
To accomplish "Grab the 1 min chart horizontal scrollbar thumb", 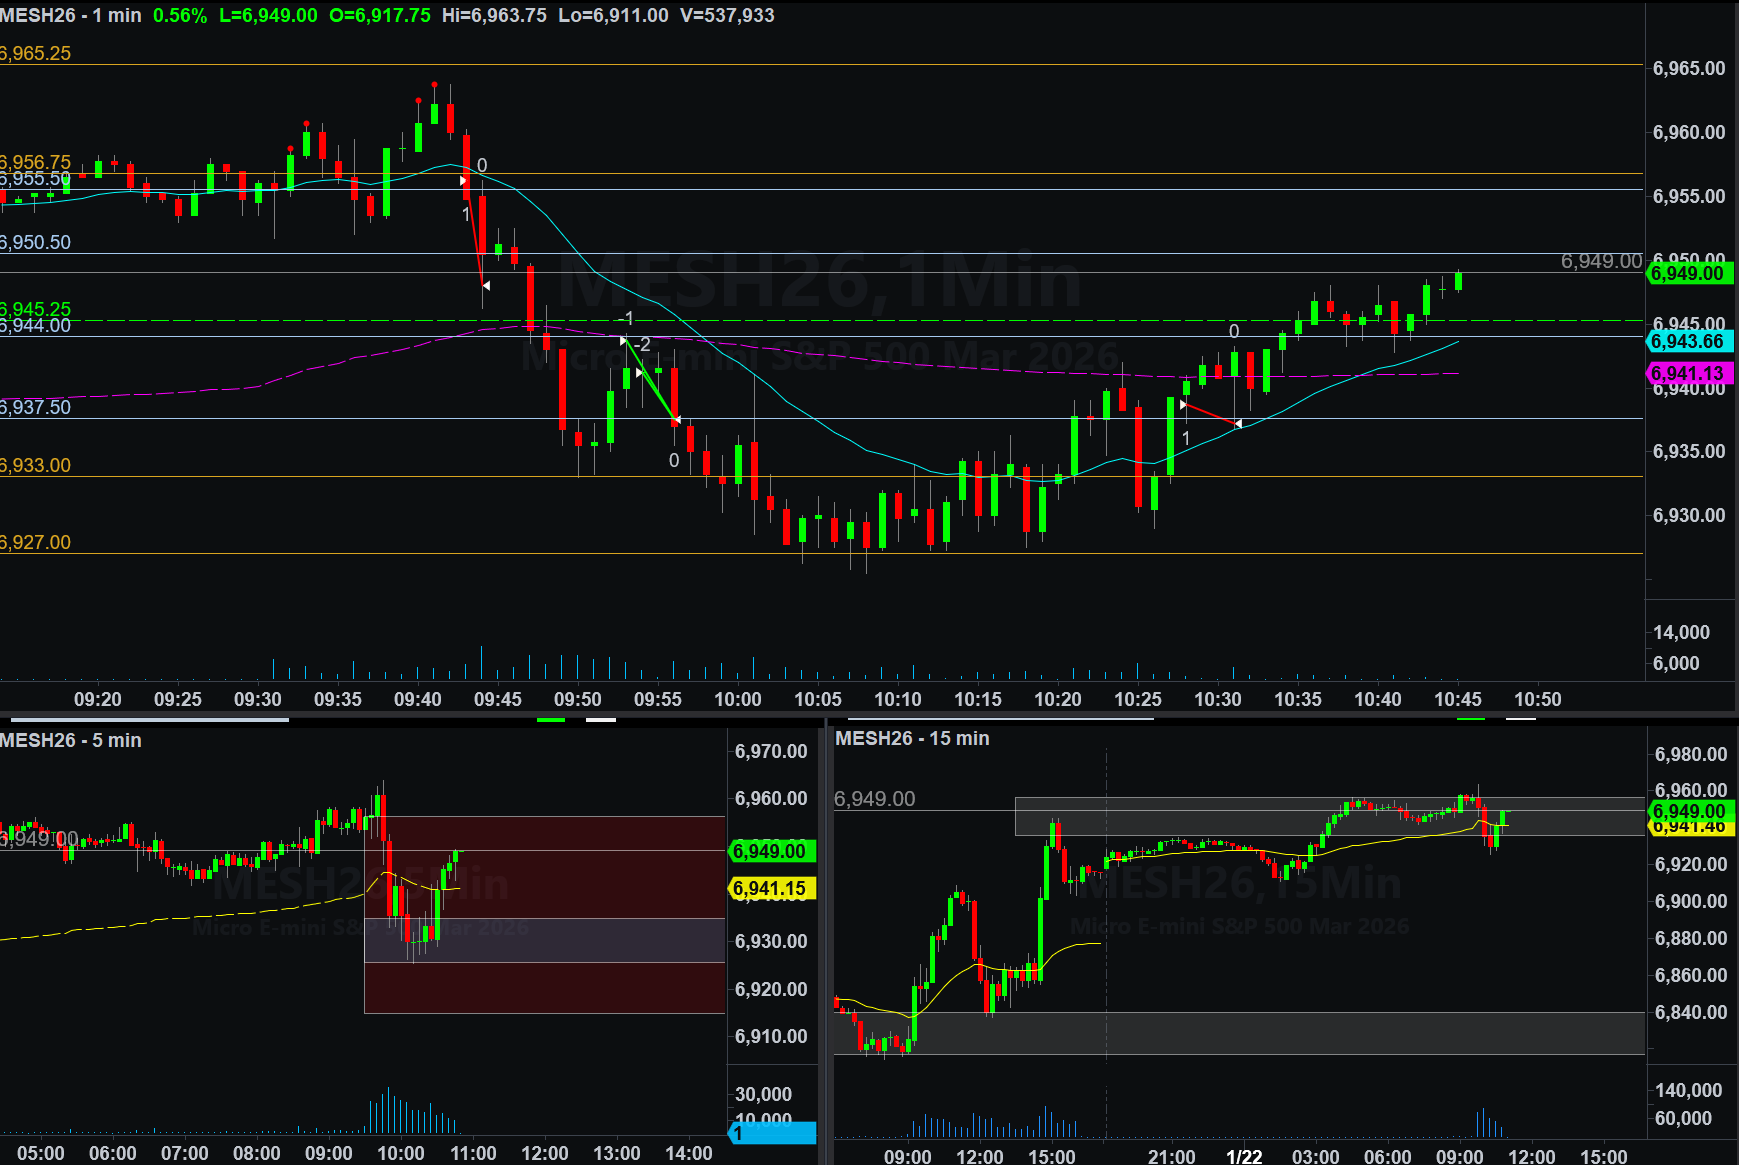I will [145, 719].
